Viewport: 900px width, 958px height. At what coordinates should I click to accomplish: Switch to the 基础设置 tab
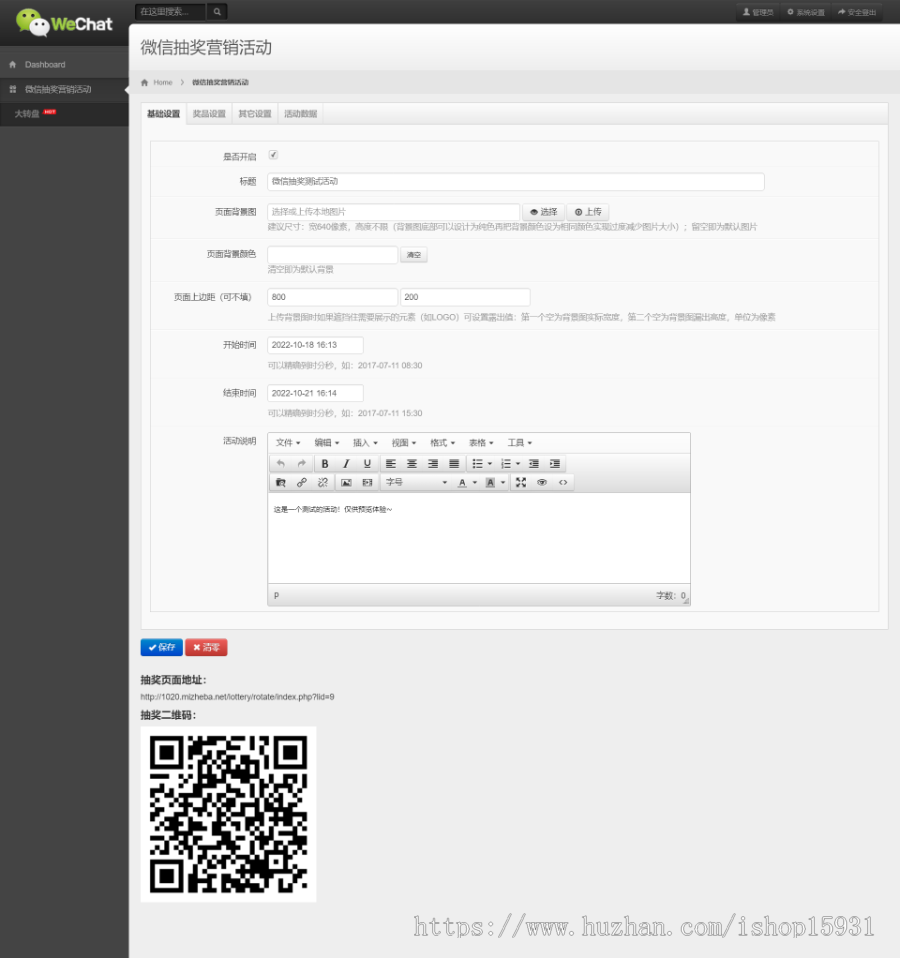coord(163,114)
